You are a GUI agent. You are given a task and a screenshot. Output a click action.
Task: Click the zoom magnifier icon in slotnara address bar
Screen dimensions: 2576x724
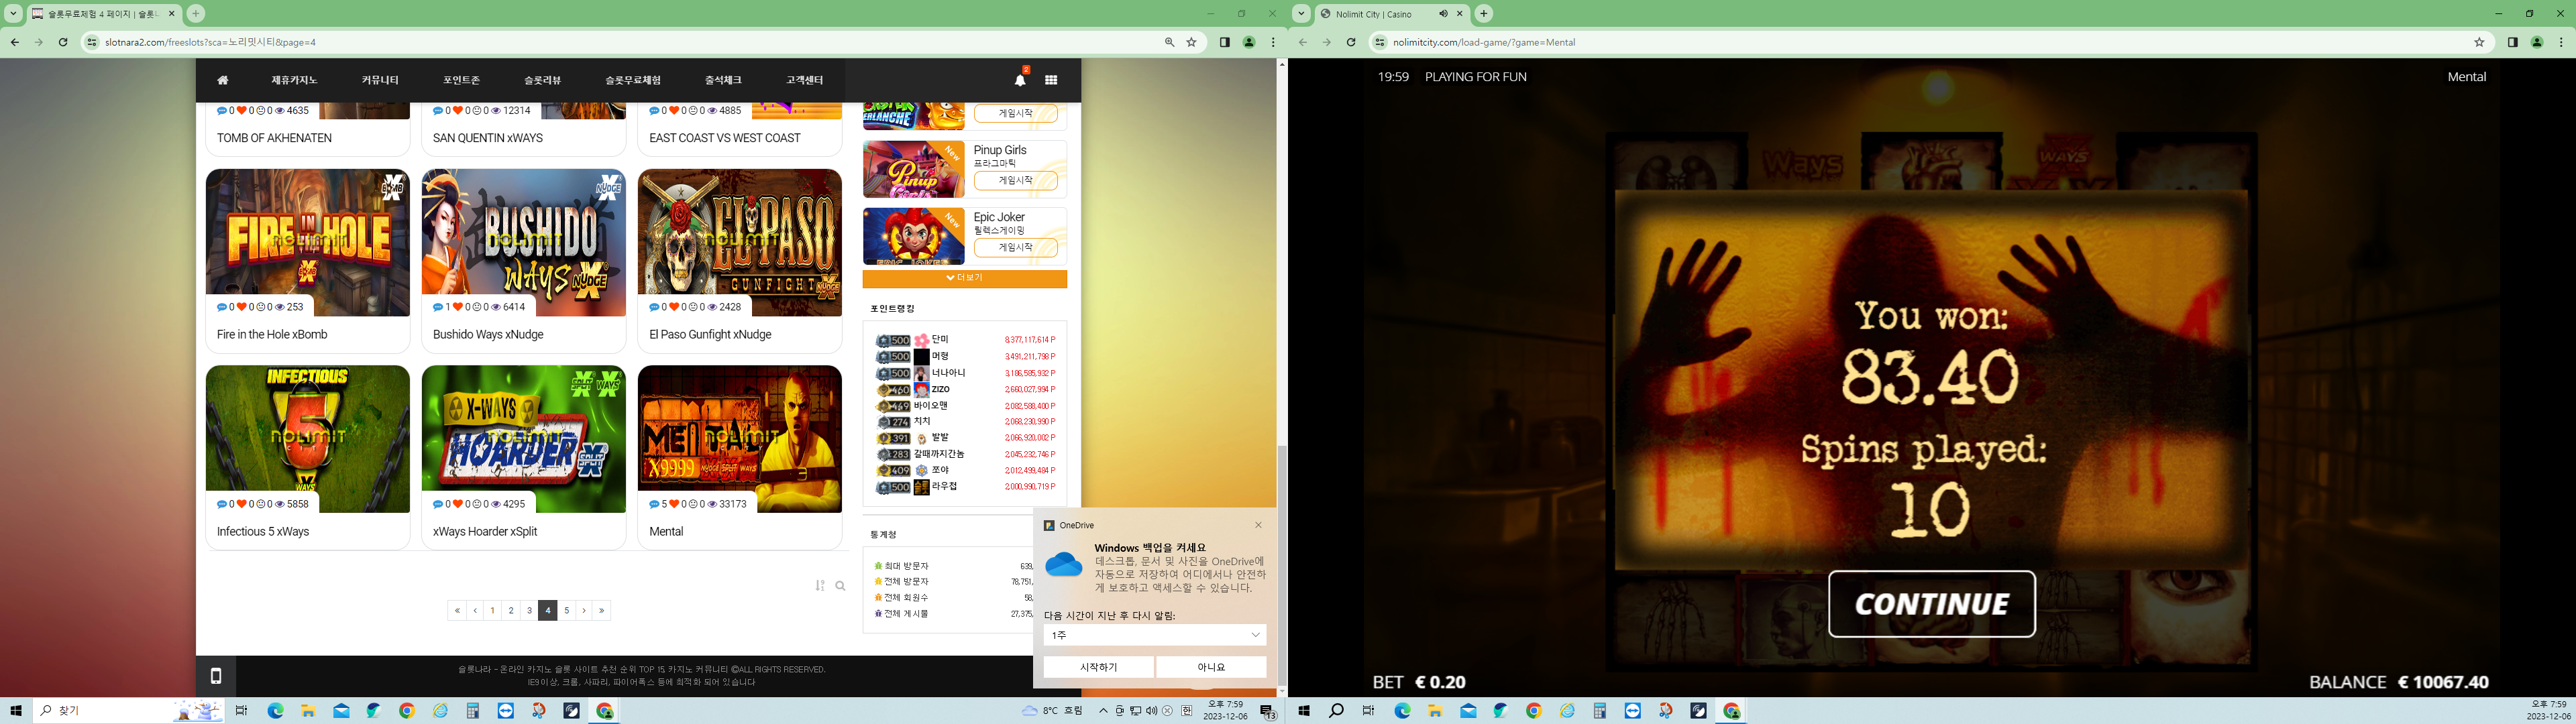click(x=1169, y=42)
